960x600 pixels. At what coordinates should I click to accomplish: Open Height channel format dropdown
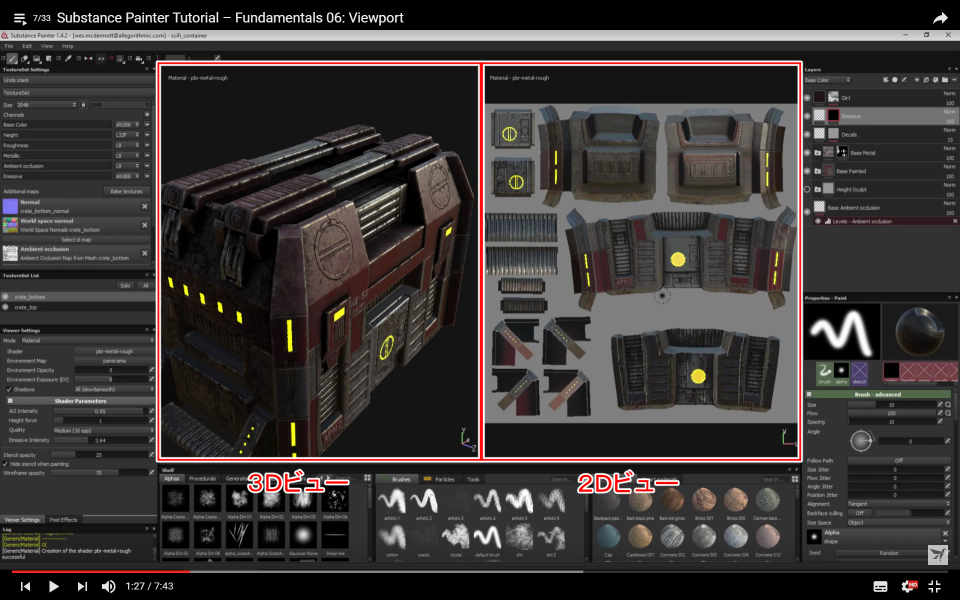[127, 135]
